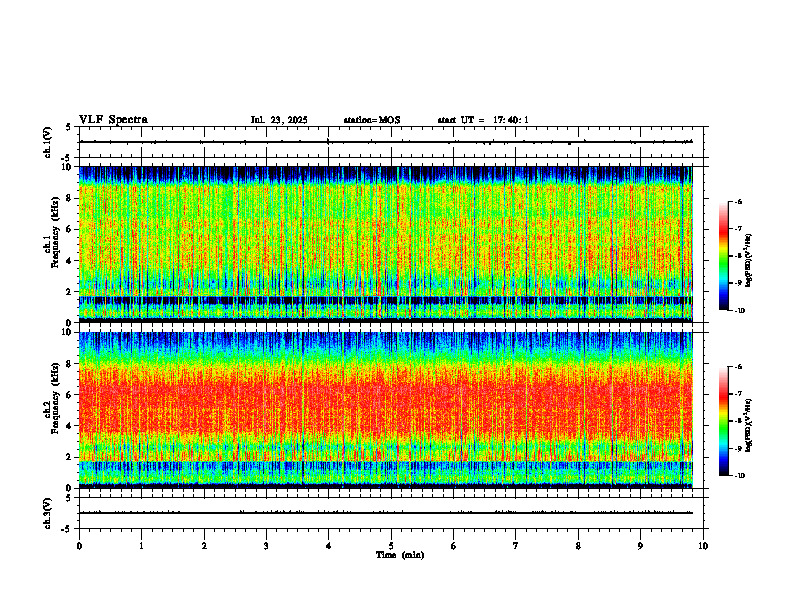Image resolution: width=792 pixels, height=612 pixels.
Task: Select the ch.2 spectrogram color bar
Action: coord(723,421)
